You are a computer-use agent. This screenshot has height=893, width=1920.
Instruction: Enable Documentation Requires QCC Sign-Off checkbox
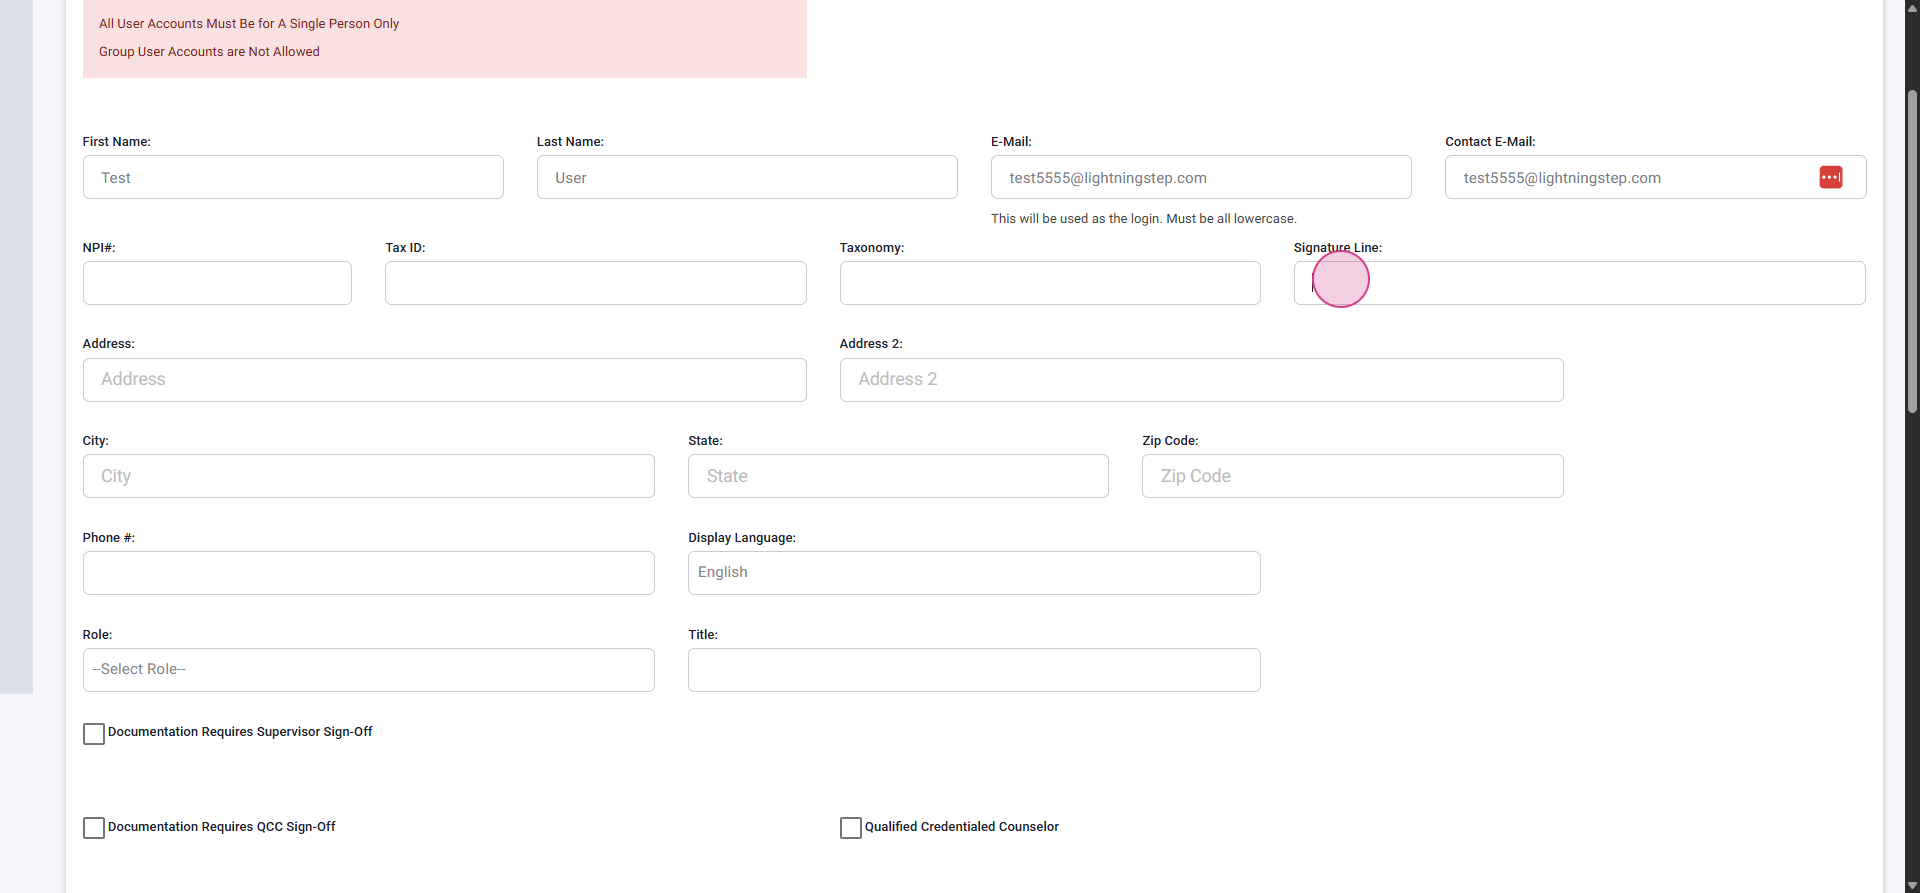94,828
